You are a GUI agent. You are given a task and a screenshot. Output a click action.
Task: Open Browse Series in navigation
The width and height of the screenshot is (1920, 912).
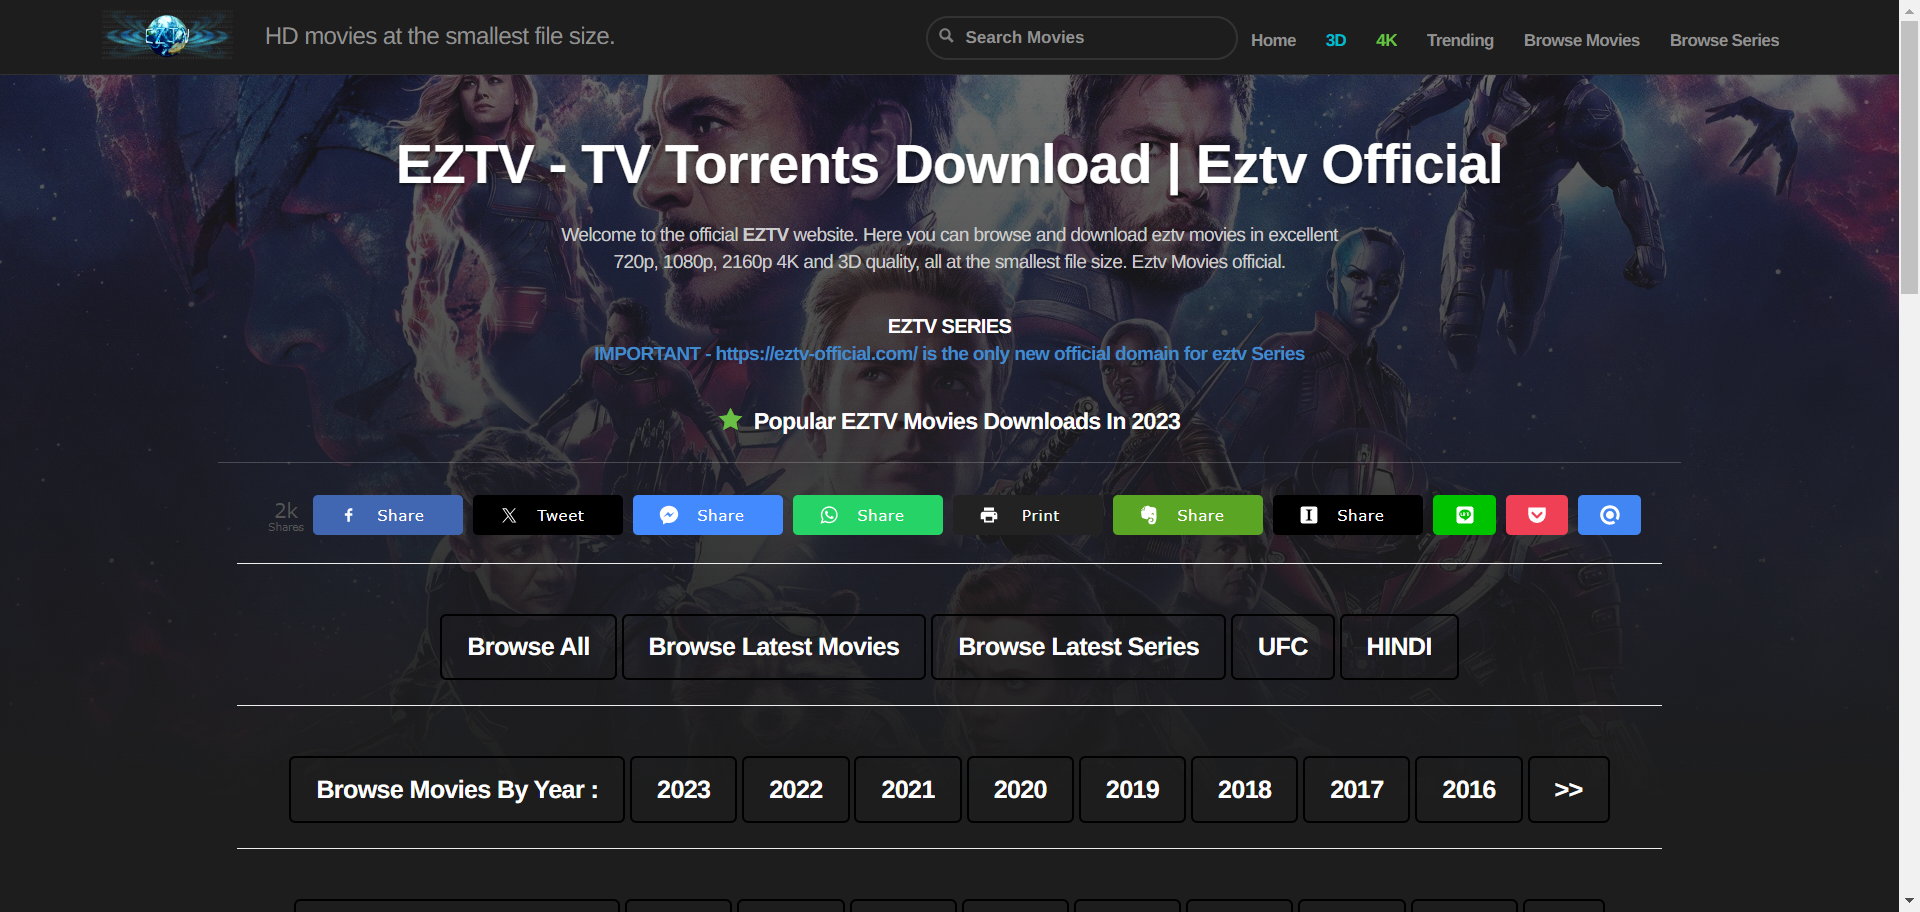pyautogui.click(x=1724, y=40)
